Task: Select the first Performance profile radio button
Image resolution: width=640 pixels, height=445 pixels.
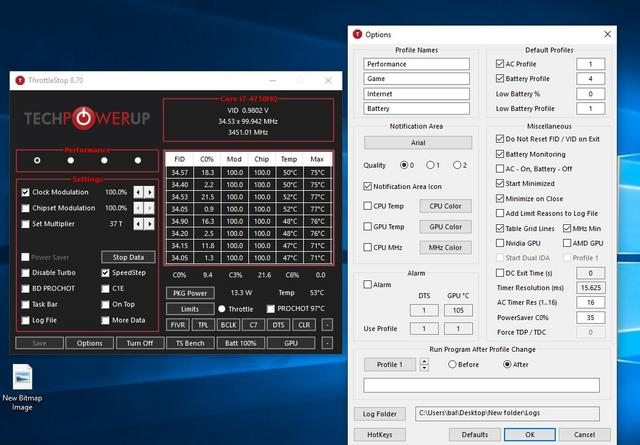Action: [37, 159]
